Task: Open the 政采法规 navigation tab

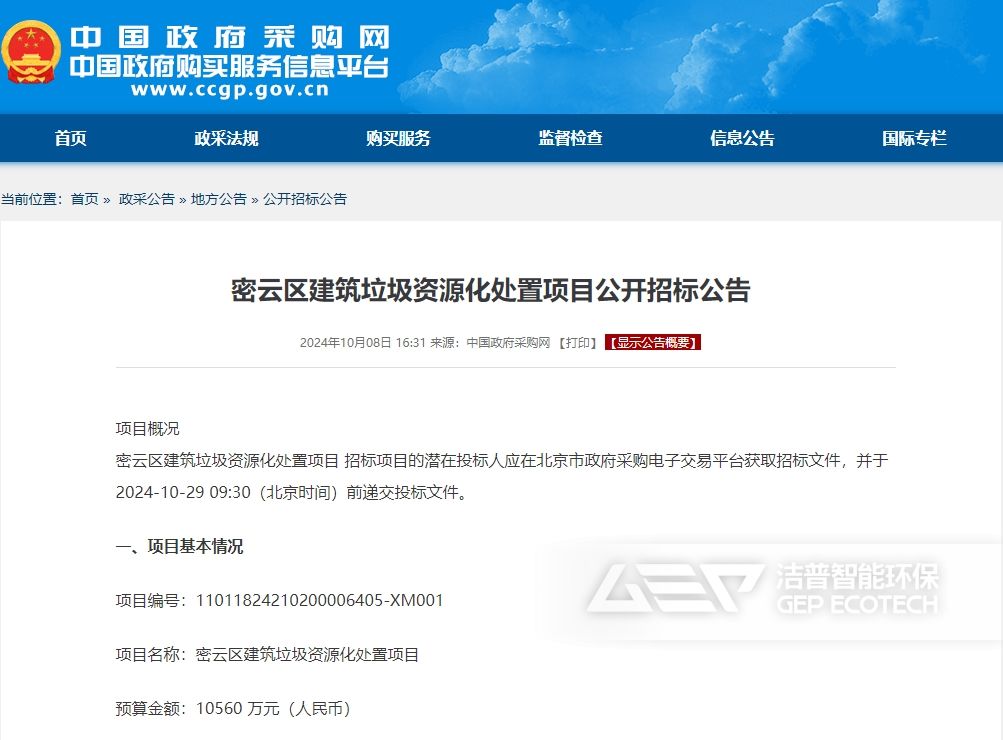Action: pyautogui.click(x=226, y=138)
